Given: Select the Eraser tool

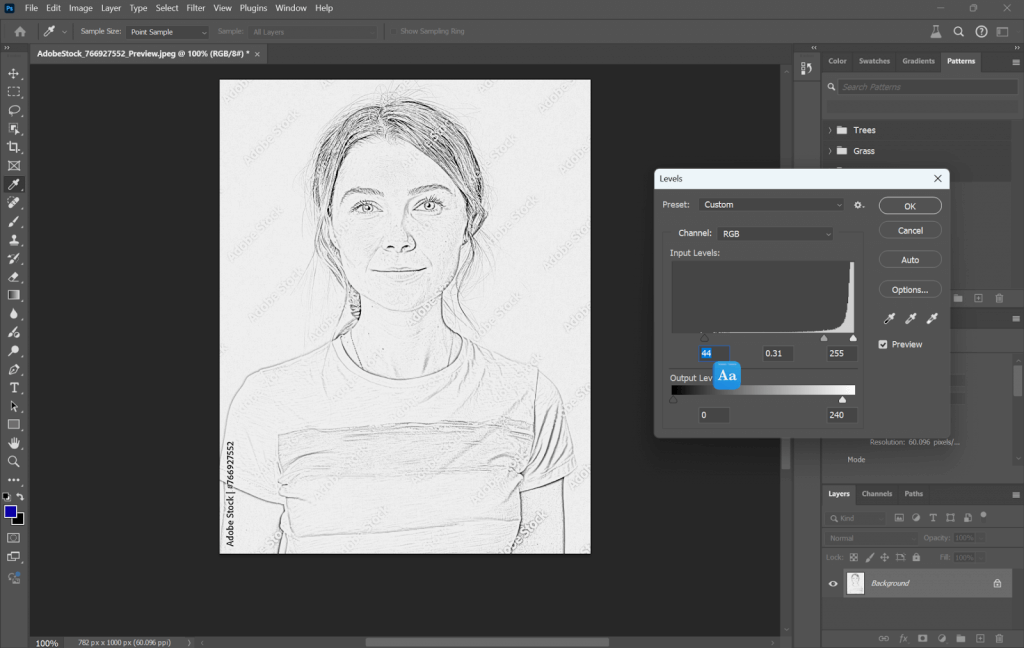Looking at the screenshot, I should (x=14, y=277).
